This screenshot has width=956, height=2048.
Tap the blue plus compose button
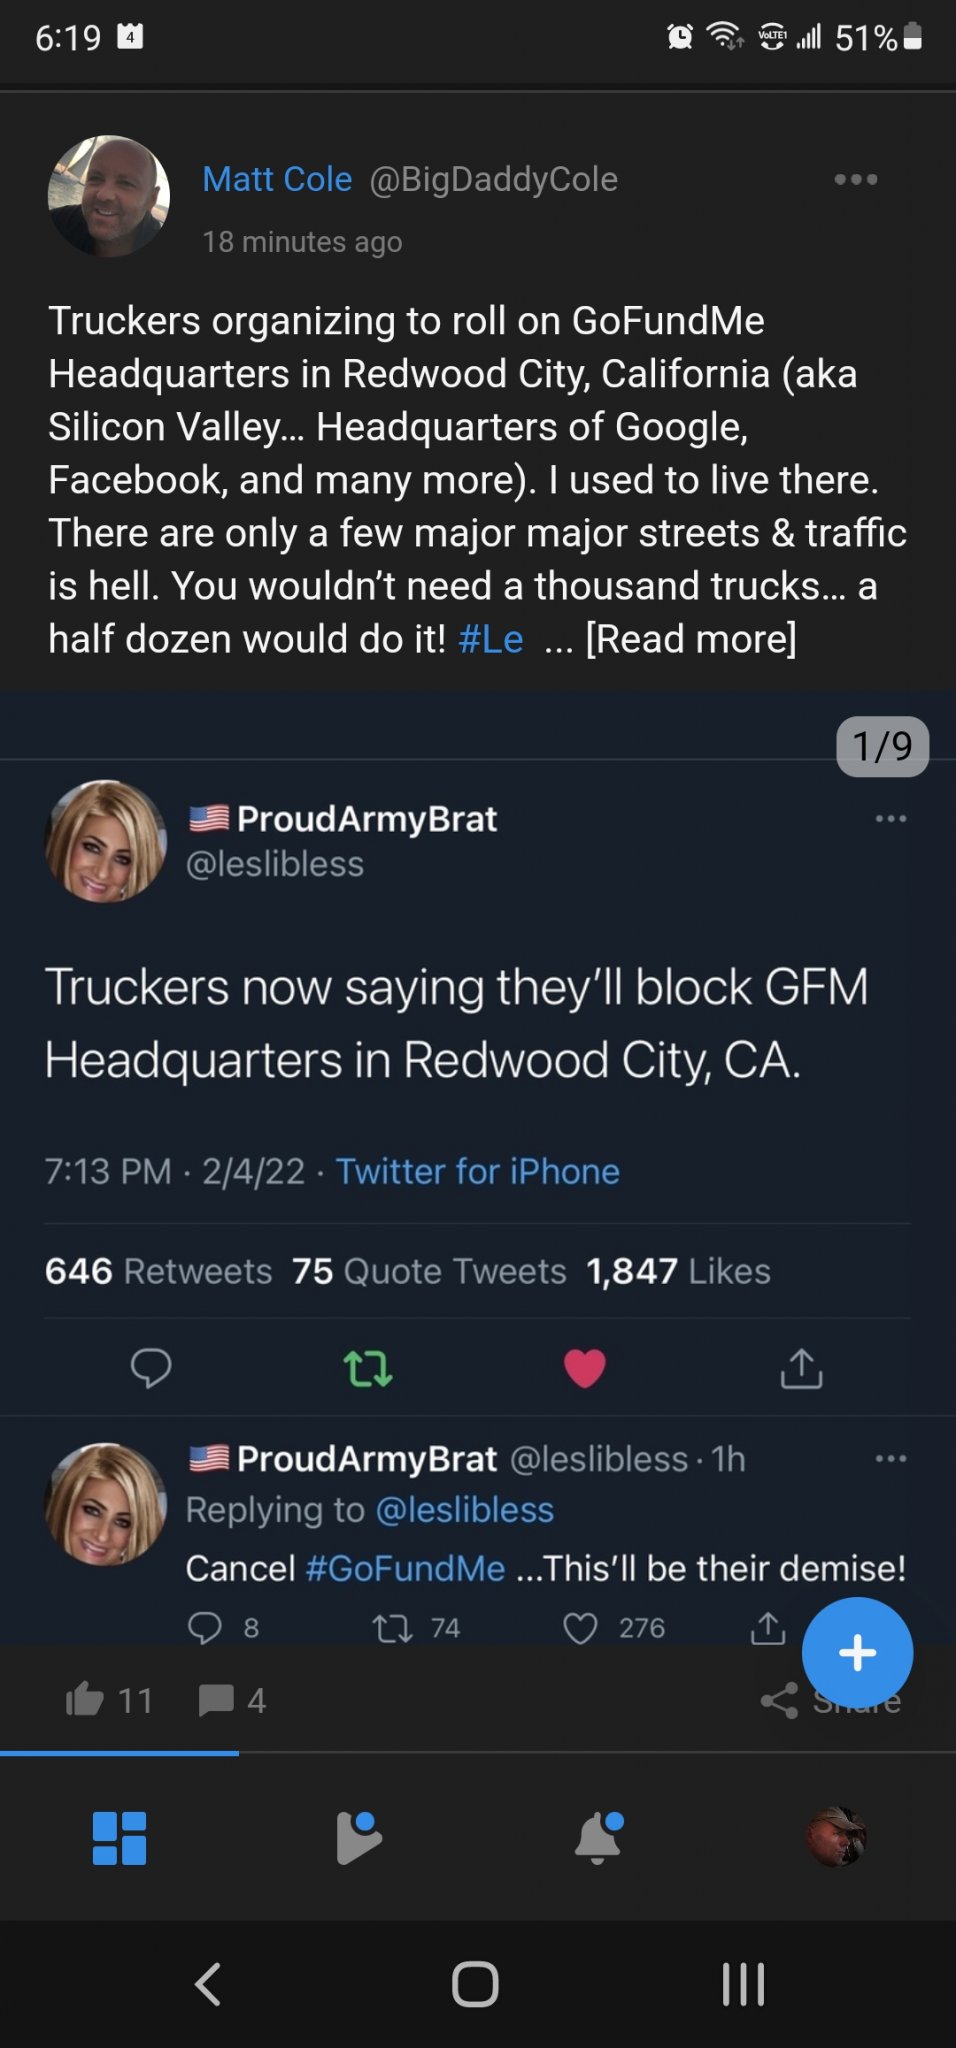pos(857,1653)
